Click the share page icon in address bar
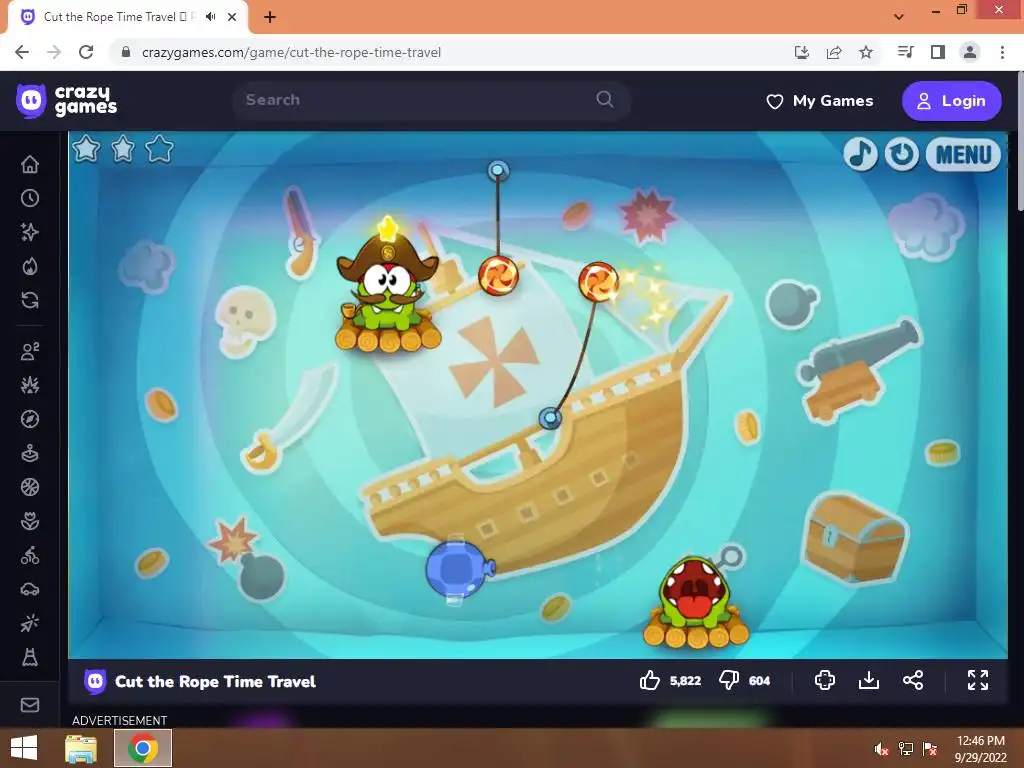 pos(834,52)
